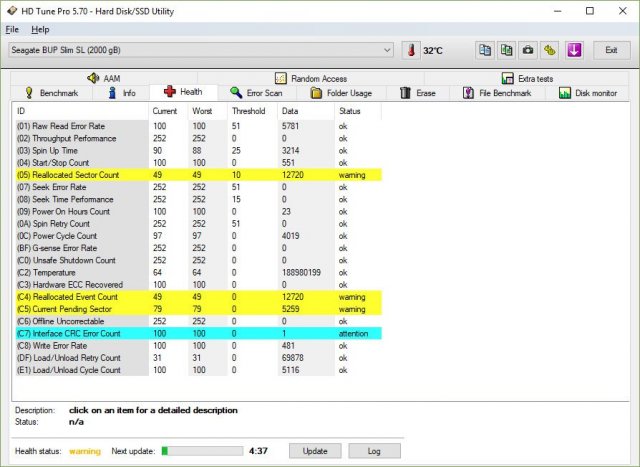Viewport: 640px width, 467px height.
Task: Click the purple down-arrow save icon
Action: click(574, 50)
